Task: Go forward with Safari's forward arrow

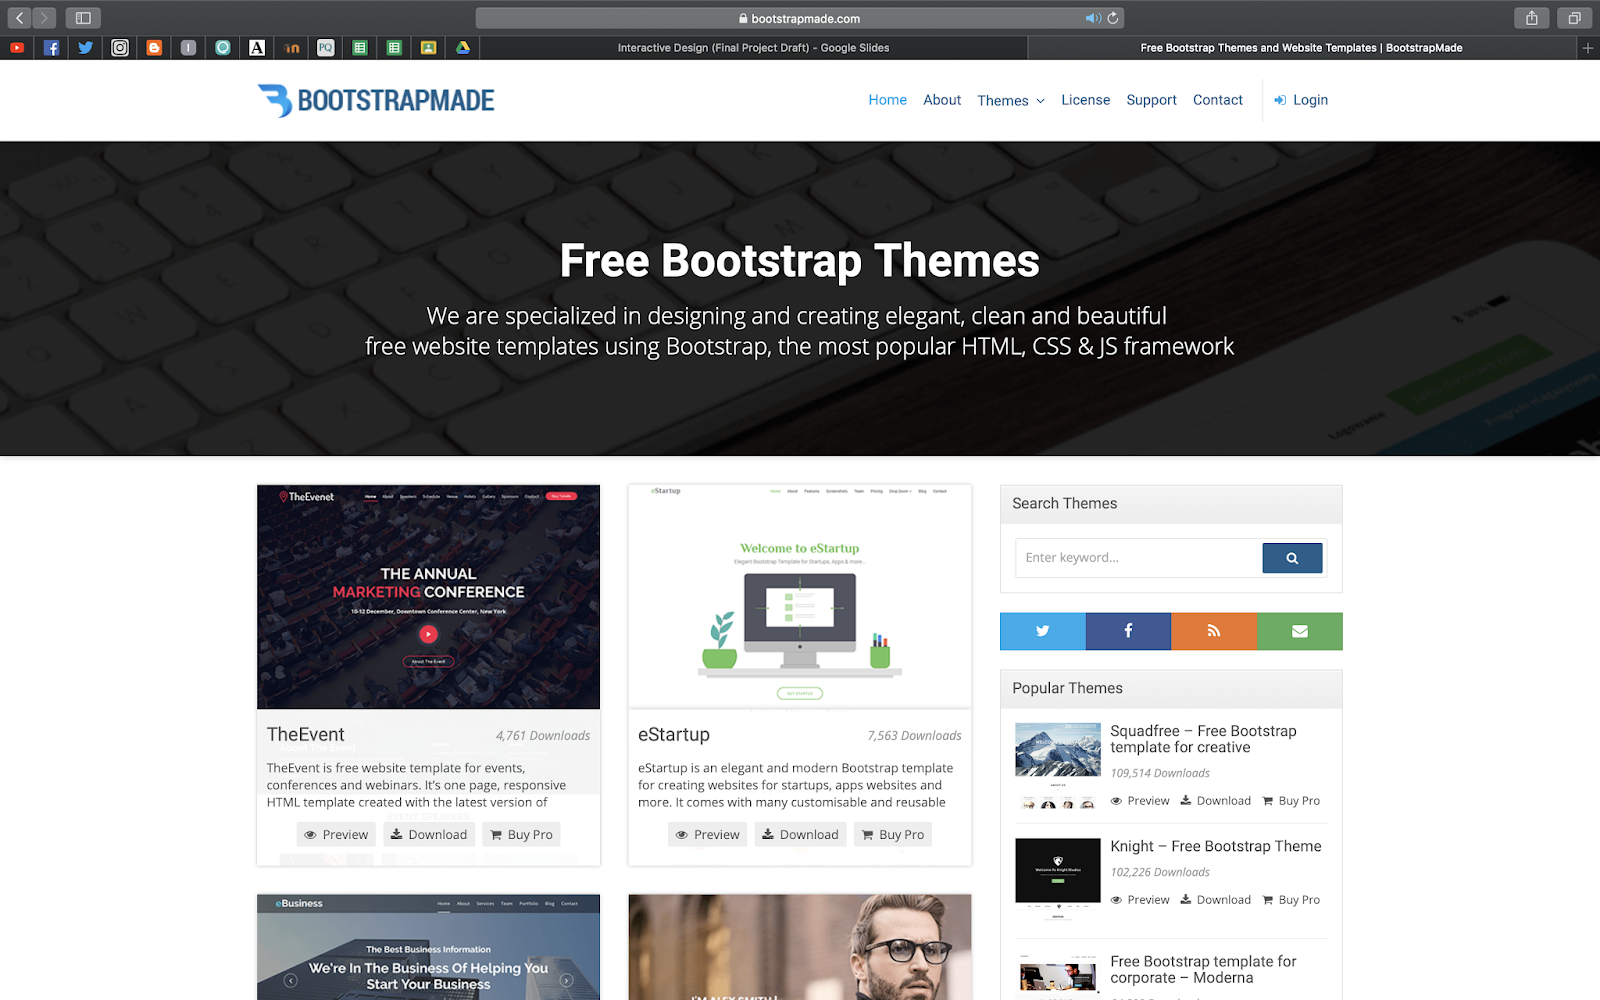Action: [x=44, y=18]
